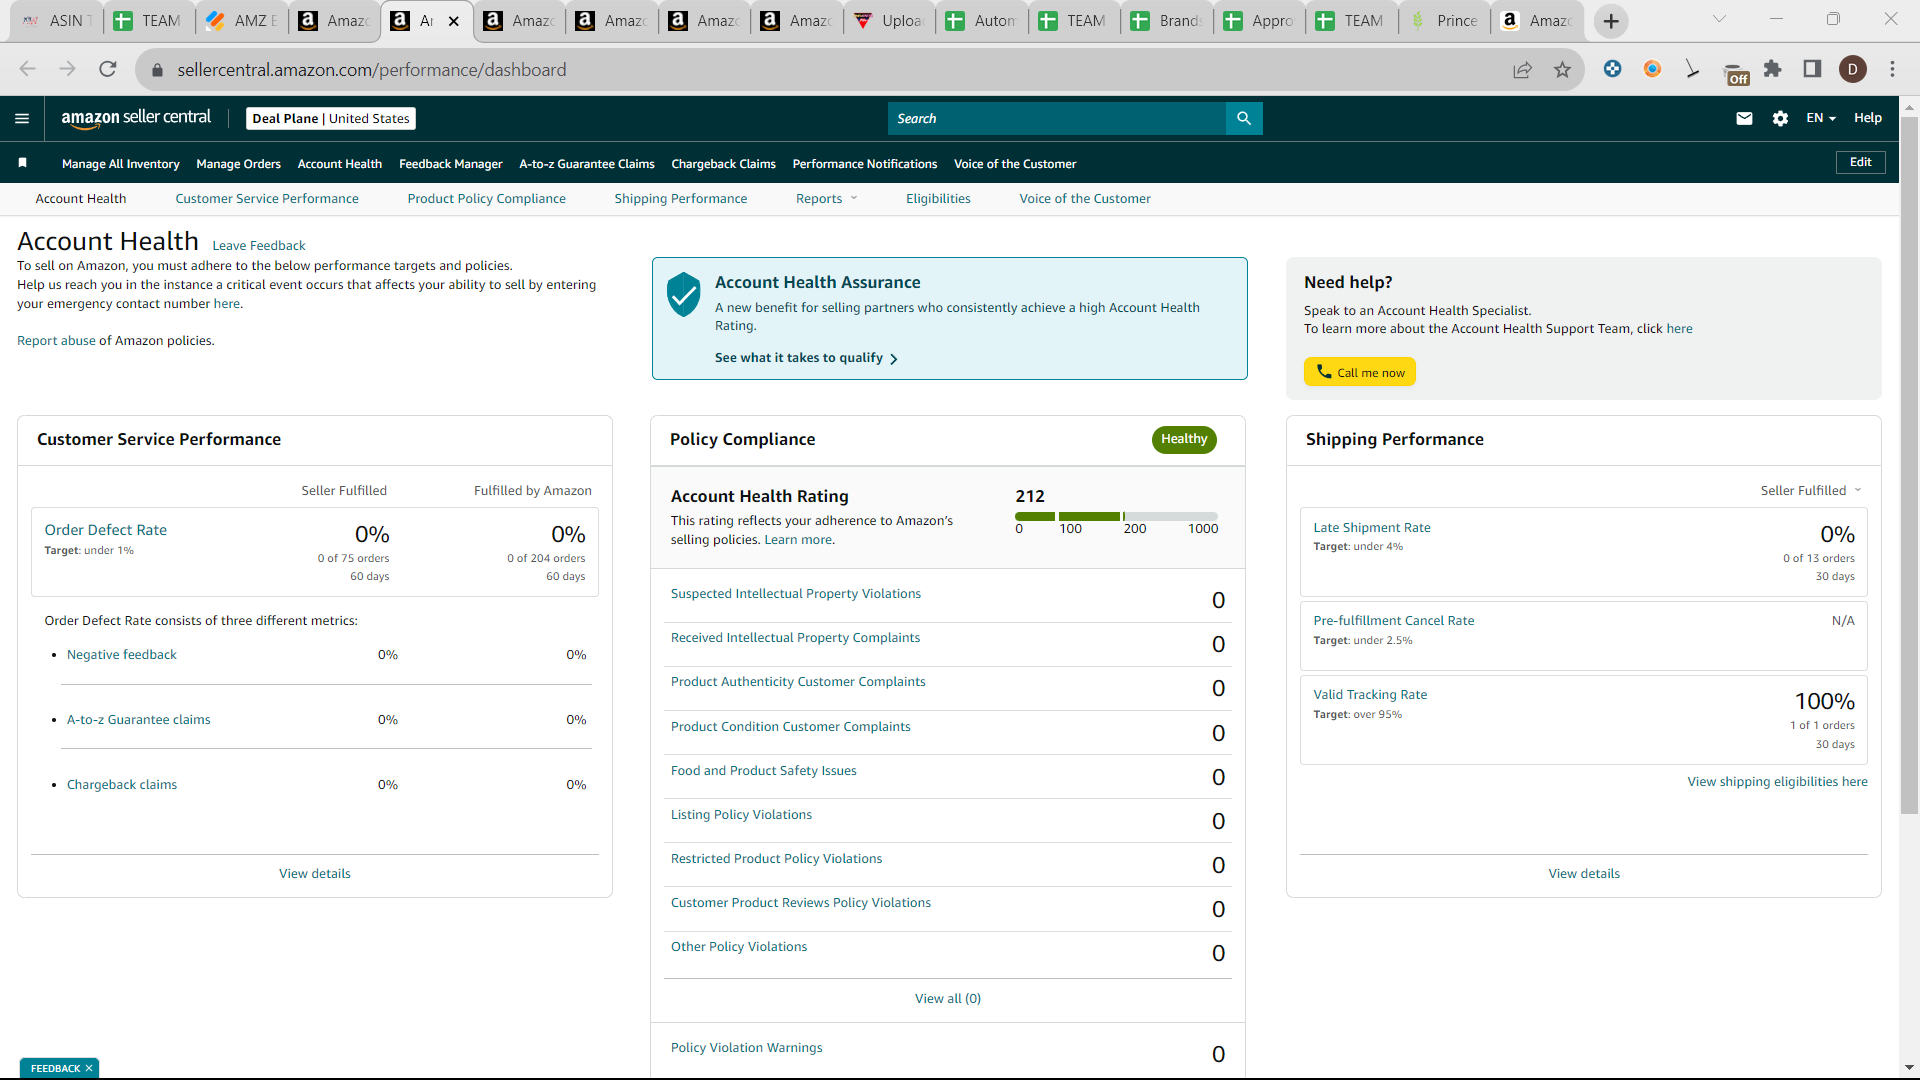Image resolution: width=1920 pixels, height=1080 pixels.
Task: Click the Leave Feedback link
Action: click(259, 245)
